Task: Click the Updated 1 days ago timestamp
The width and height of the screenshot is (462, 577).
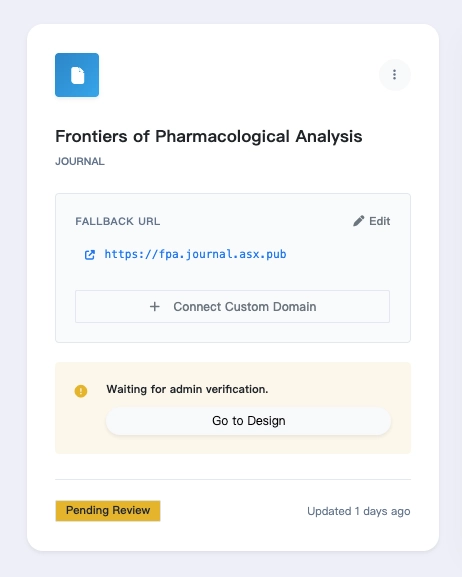Action: [x=359, y=511]
